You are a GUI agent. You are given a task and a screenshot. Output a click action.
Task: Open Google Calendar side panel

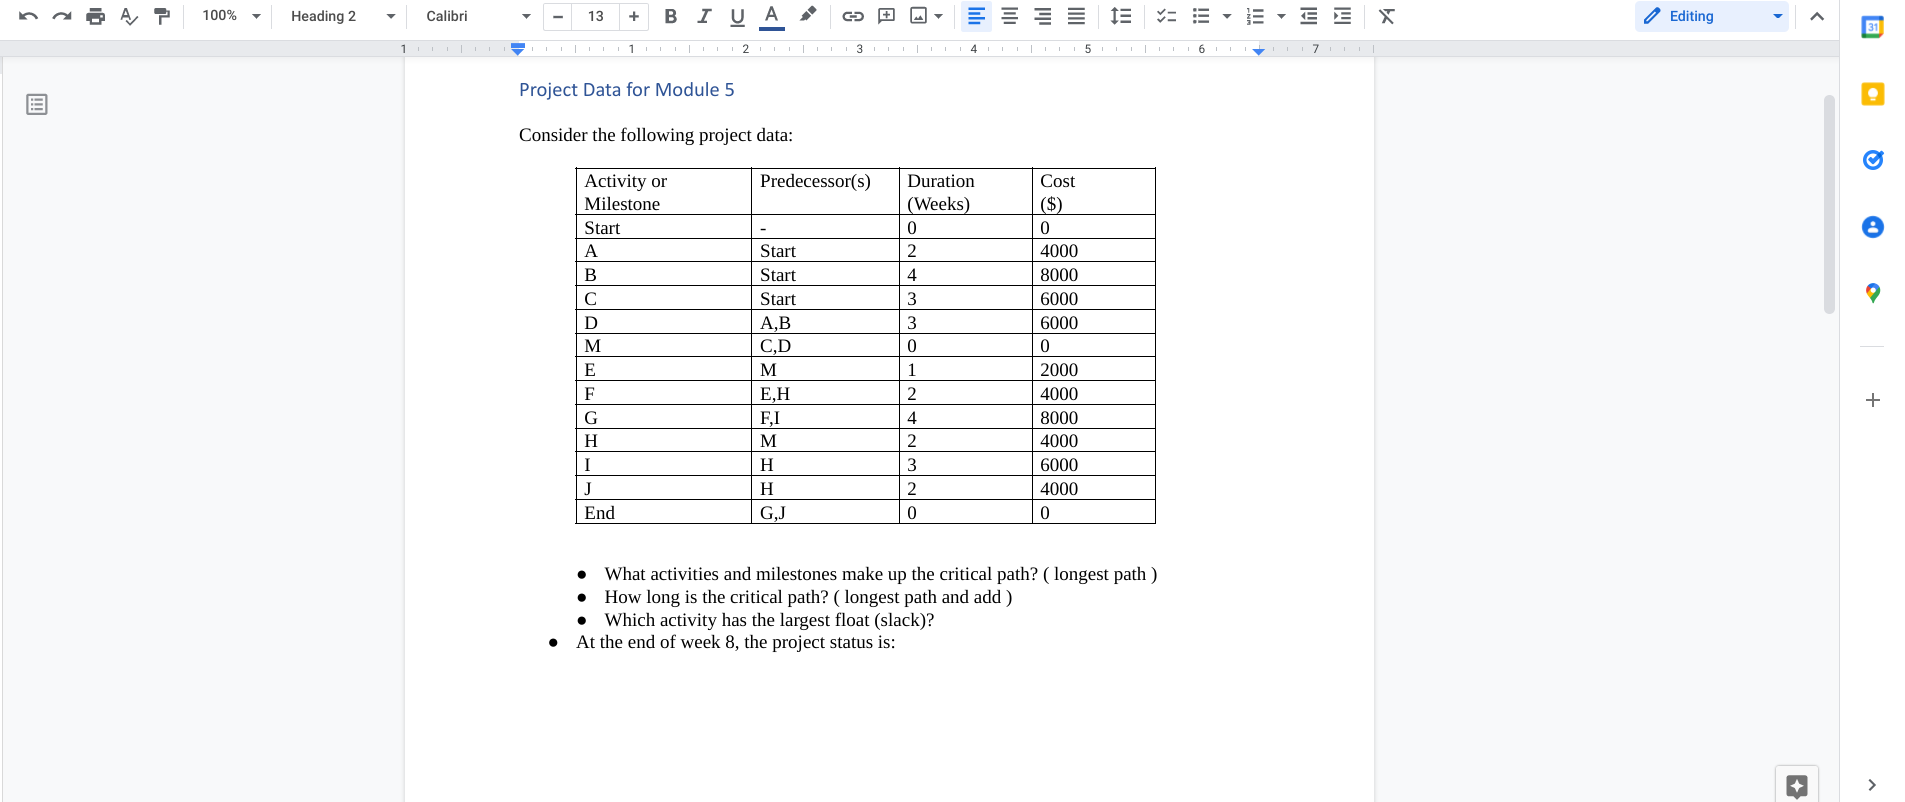click(x=1873, y=28)
